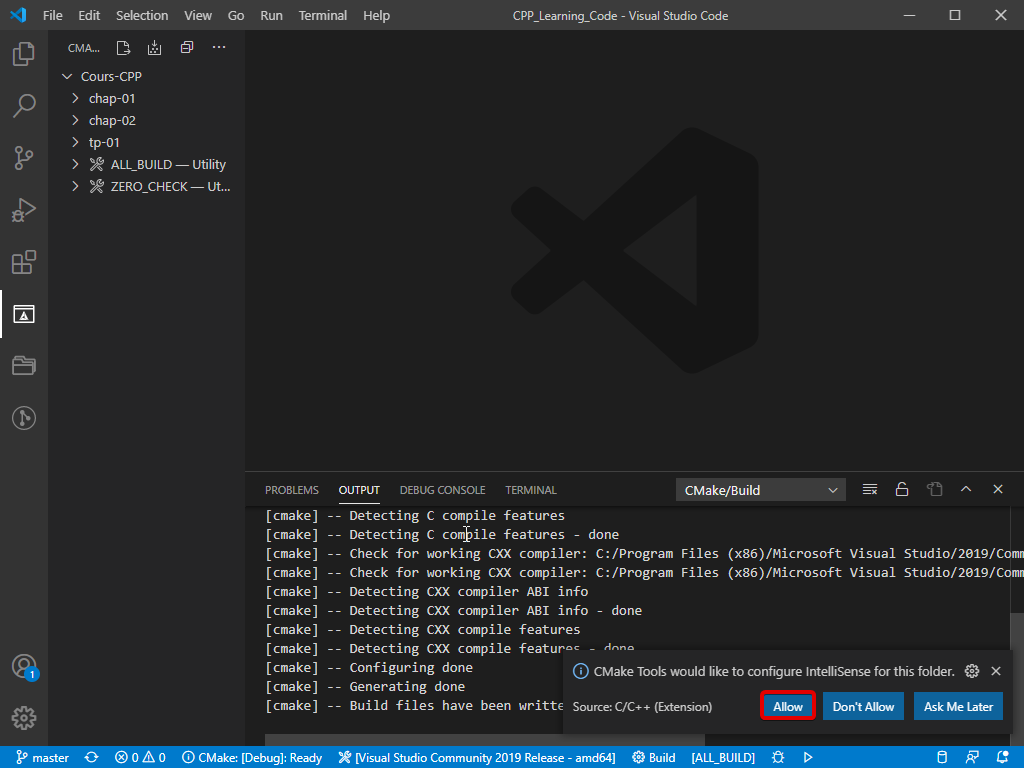Click the cylinder icon in status bar

pos(942,758)
